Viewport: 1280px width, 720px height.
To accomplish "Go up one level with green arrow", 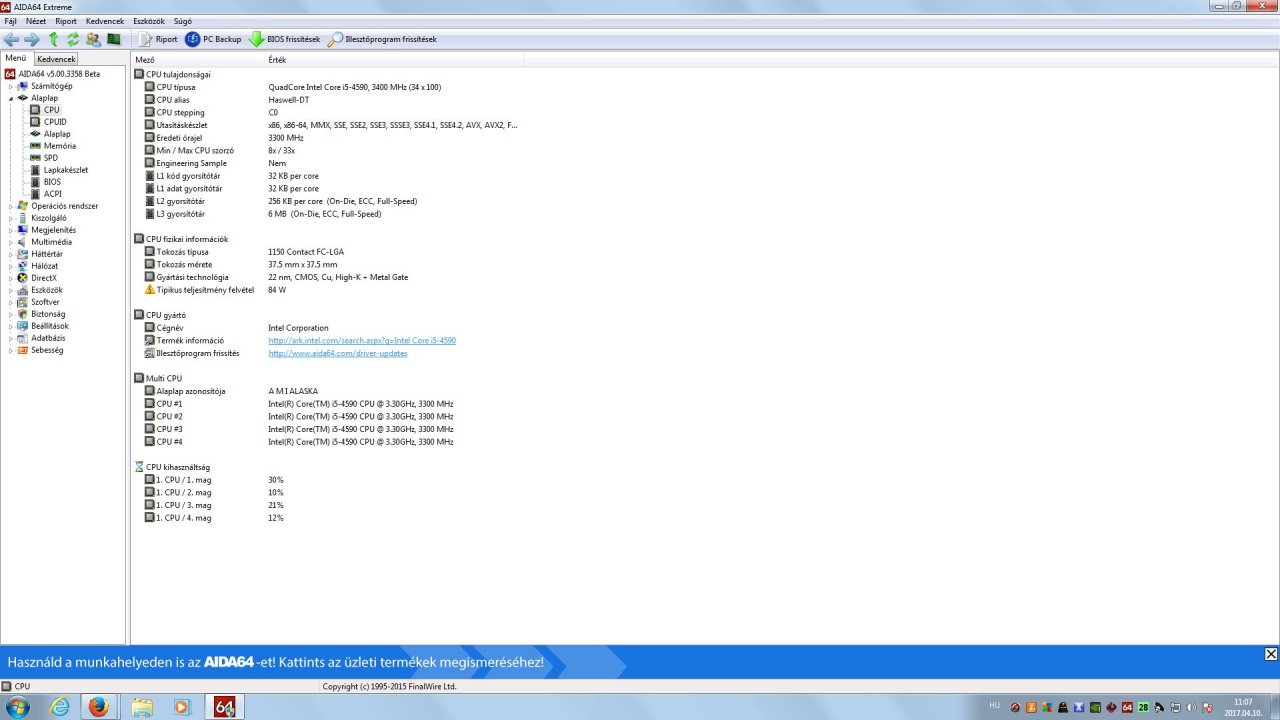I will point(53,39).
